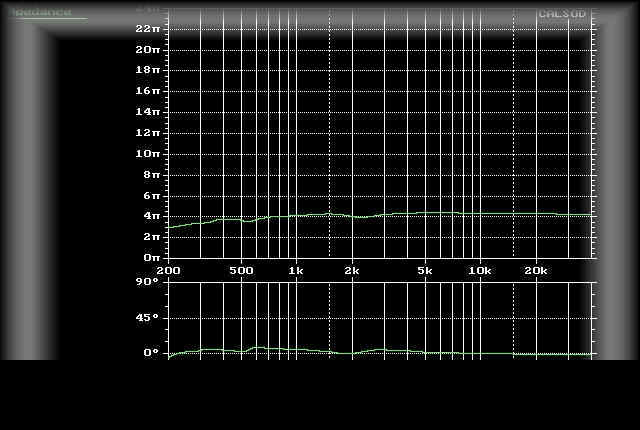This screenshot has height=430, width=640.
Task: Click the 0 ohm y-axis label
Action: (151, 257)
